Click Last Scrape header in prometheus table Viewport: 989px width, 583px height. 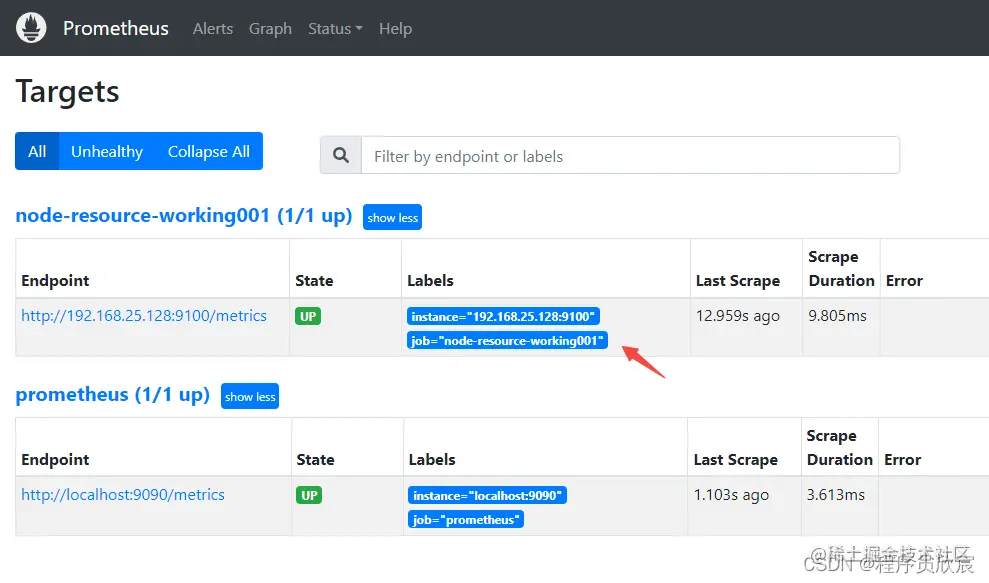point(735,460)
